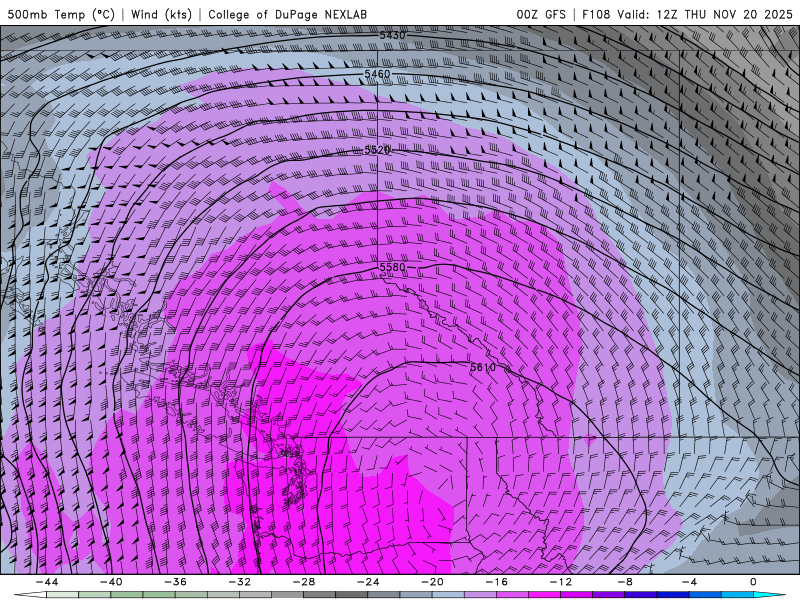Screen dimensions: 800x600
Task: Click the 5430 height contour label
Action: click(x=392, y=35)
